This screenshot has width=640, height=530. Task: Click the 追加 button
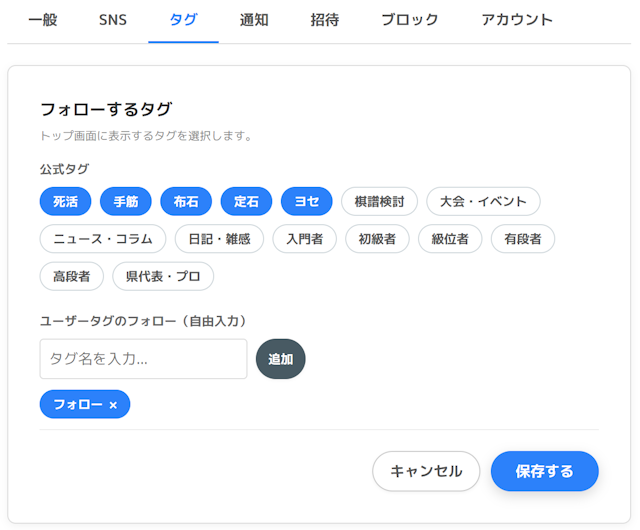tap(280, 359)
